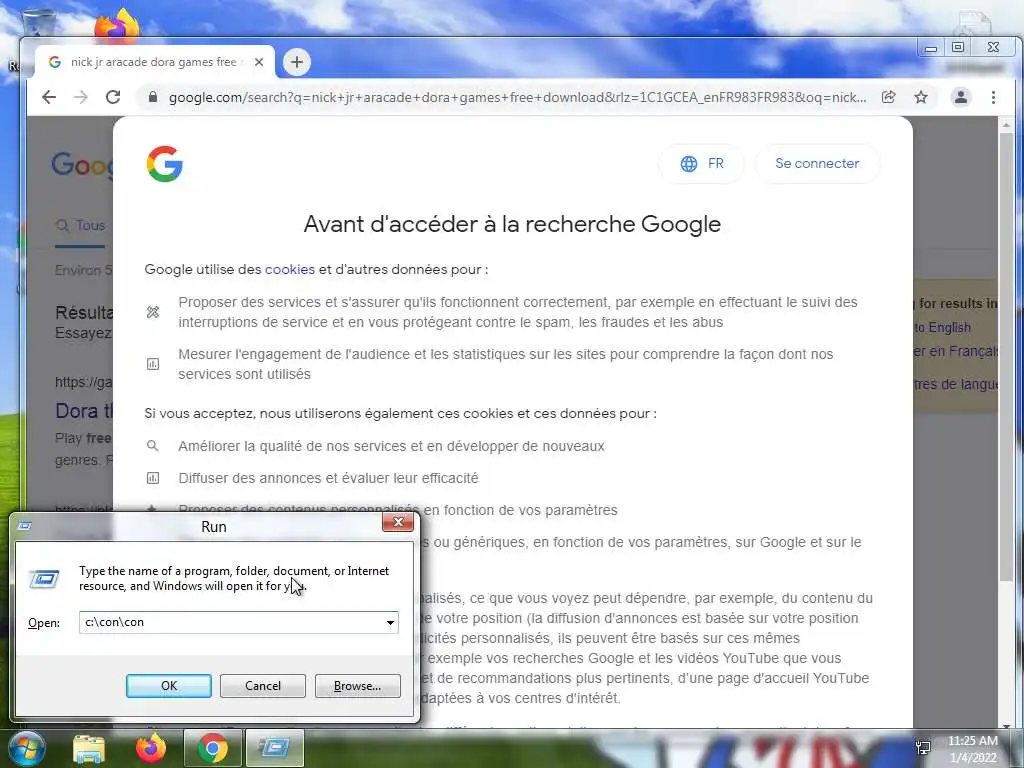Click the Se connecter button

pos(817,163)
